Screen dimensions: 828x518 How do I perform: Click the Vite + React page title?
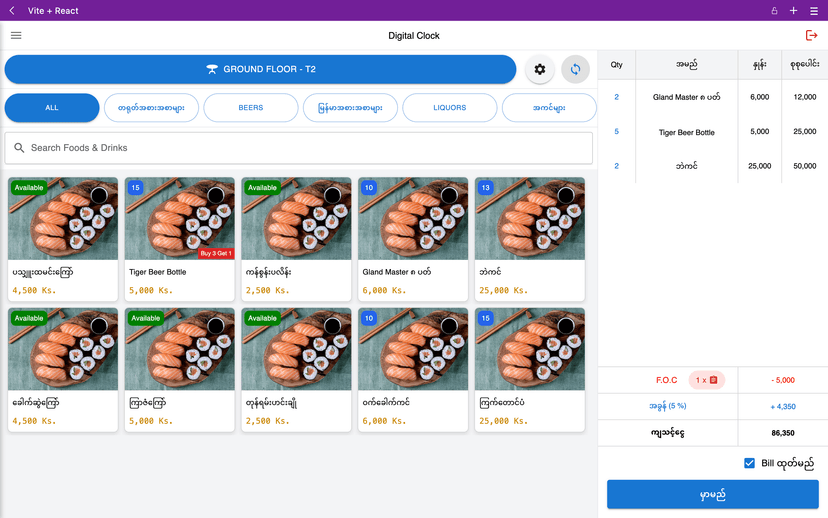53,11
